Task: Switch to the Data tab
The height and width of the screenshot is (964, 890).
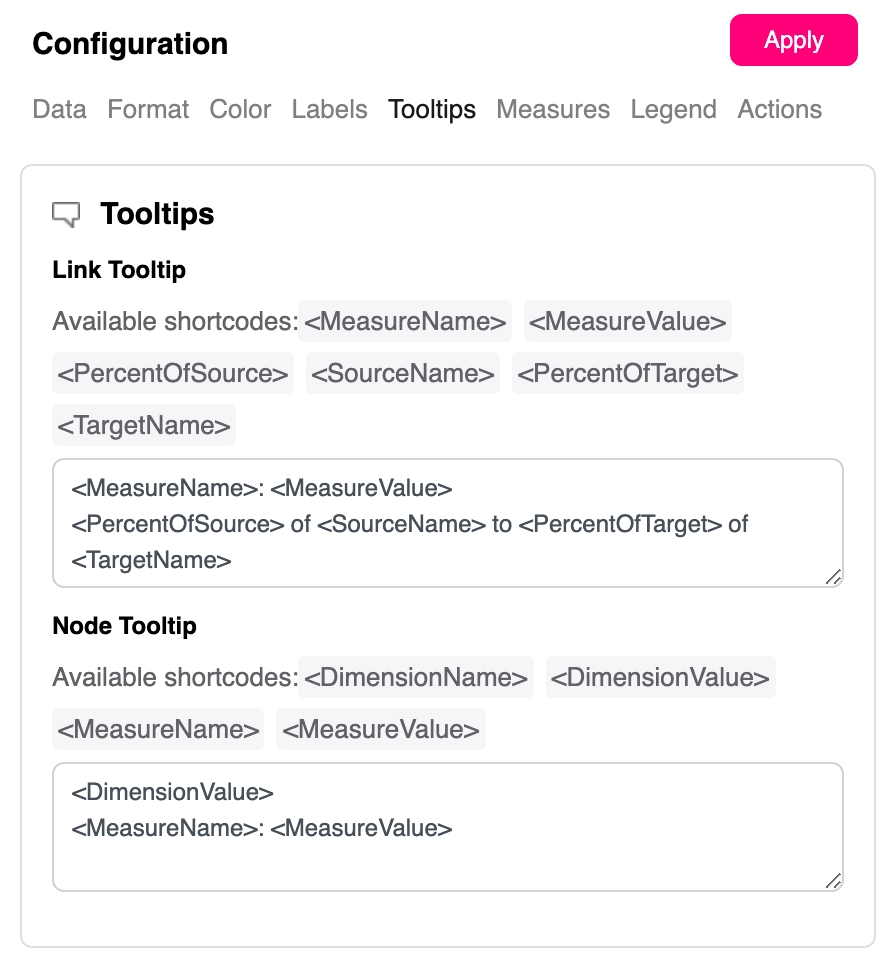Action: [59, 109]
